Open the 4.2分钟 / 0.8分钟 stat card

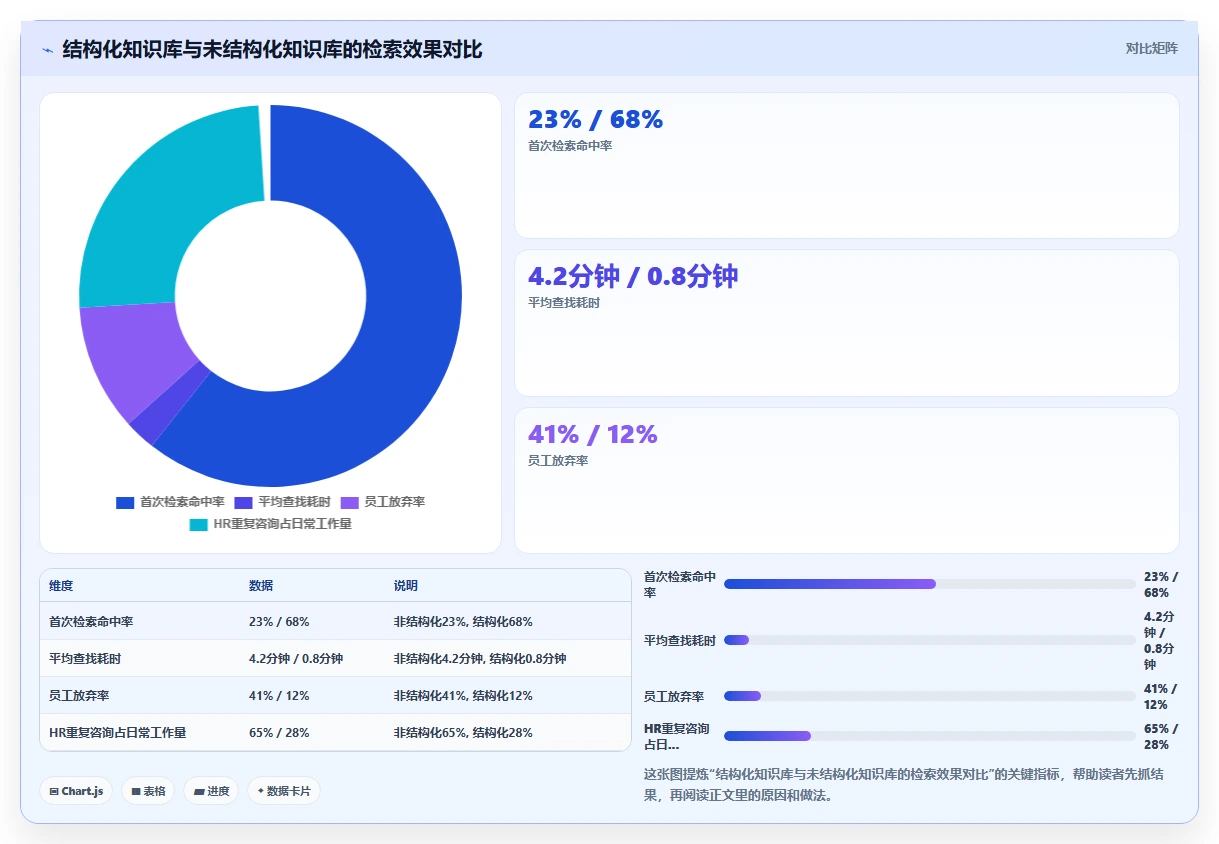pyautogui.click(x=846, y=323)
